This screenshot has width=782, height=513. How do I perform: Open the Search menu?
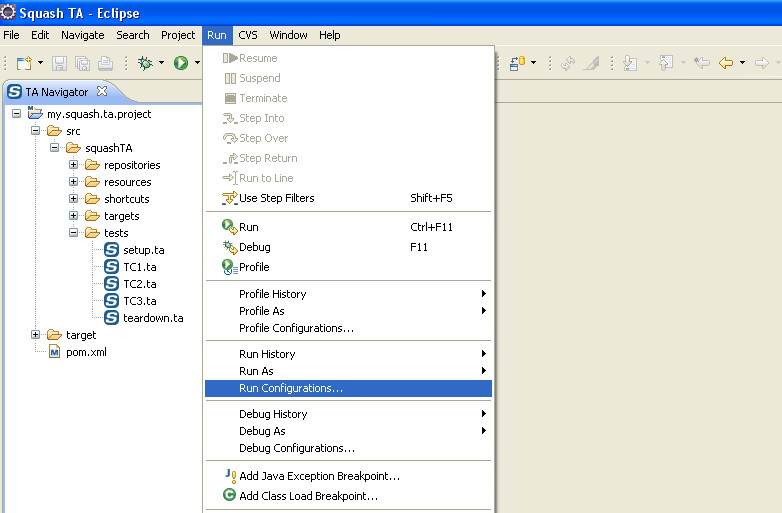click(x=133, y=35)
